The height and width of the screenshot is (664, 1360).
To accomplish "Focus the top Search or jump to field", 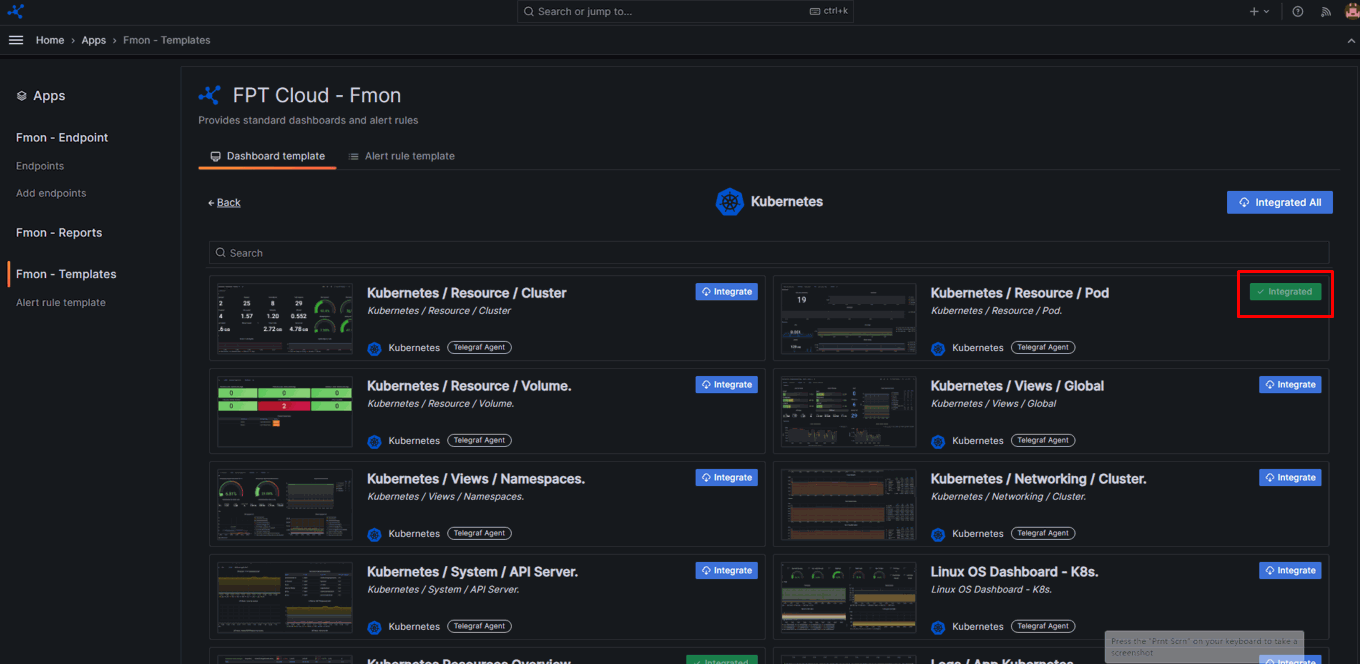I will click(x=685, y=12).
